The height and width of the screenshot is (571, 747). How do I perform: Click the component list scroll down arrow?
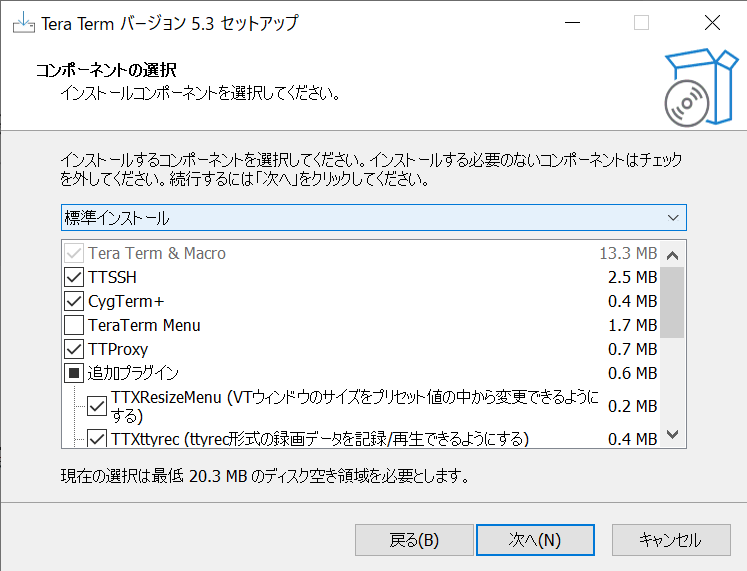tap(672, 434)
